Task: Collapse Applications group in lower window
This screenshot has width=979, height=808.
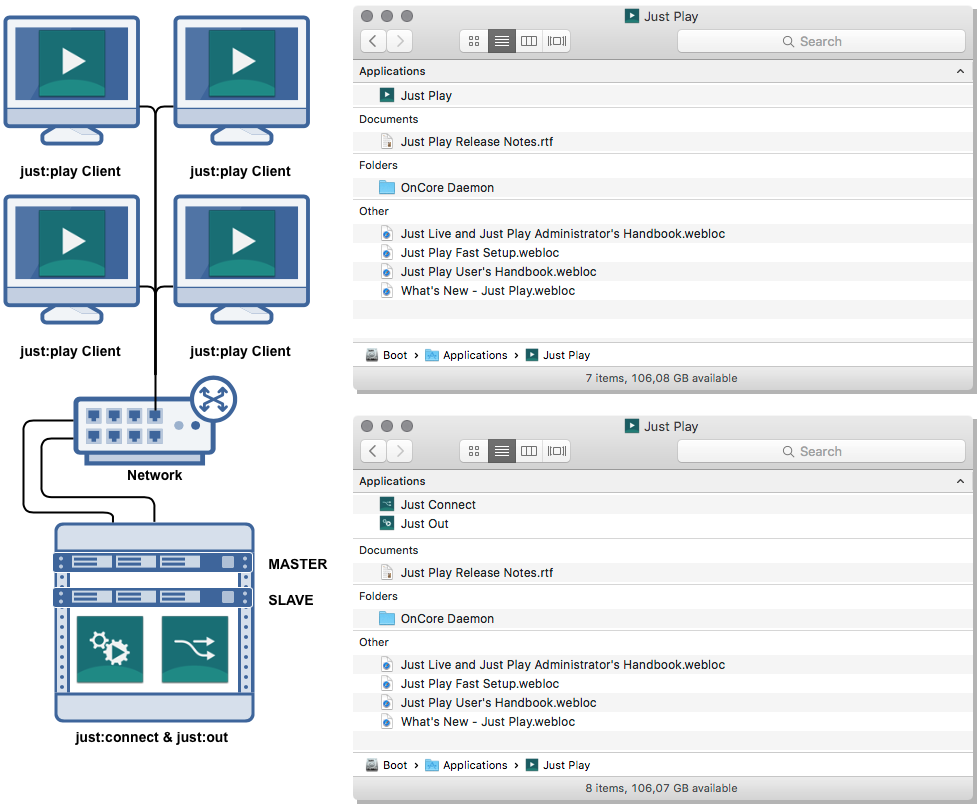Action: pyautogui.click(x=960, y=481)
